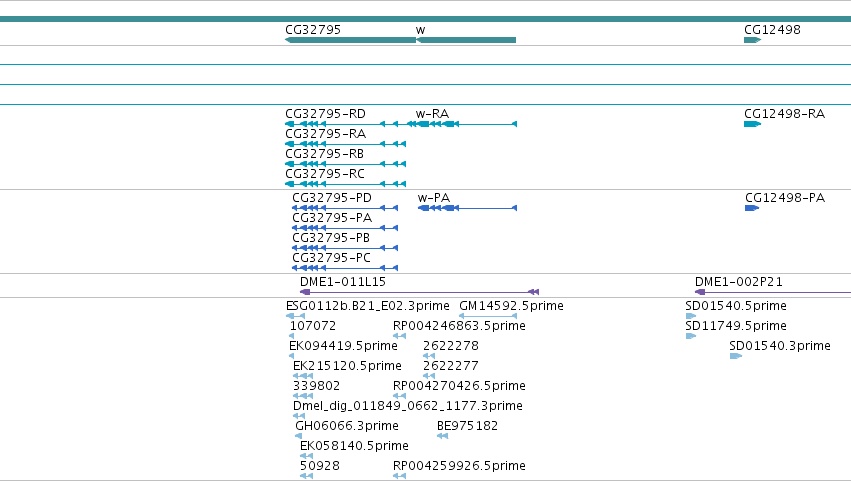This screenshot has width=851, height=481.
Task: Select the GM14592.5prime EST feature
Action: [488, 316]
